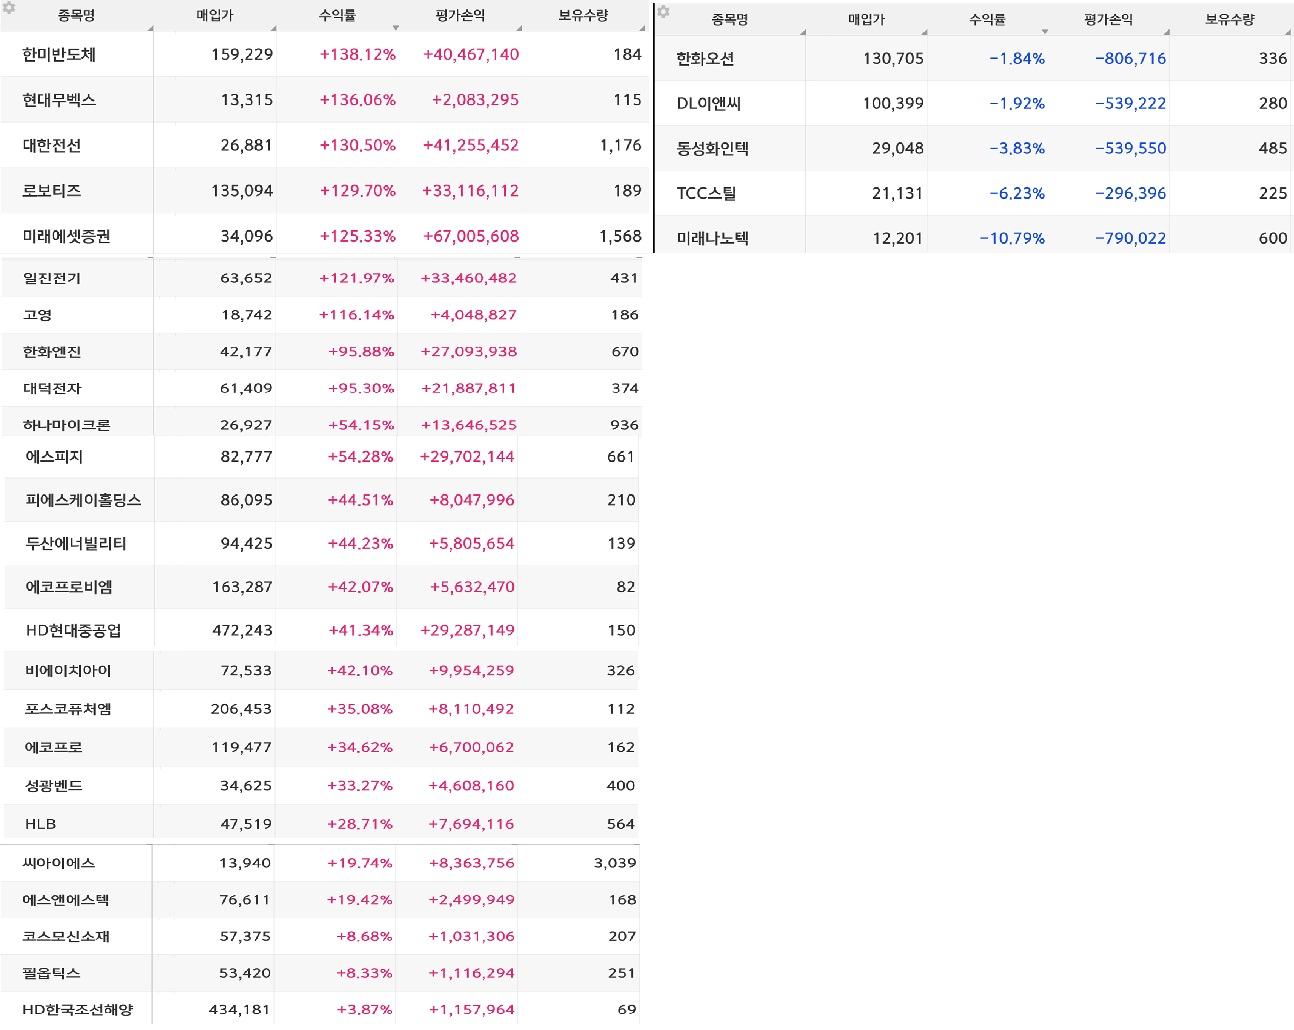Select the 에스피지 stock name
Viewport: 1294px width, 1030px height.
point(54,457)
